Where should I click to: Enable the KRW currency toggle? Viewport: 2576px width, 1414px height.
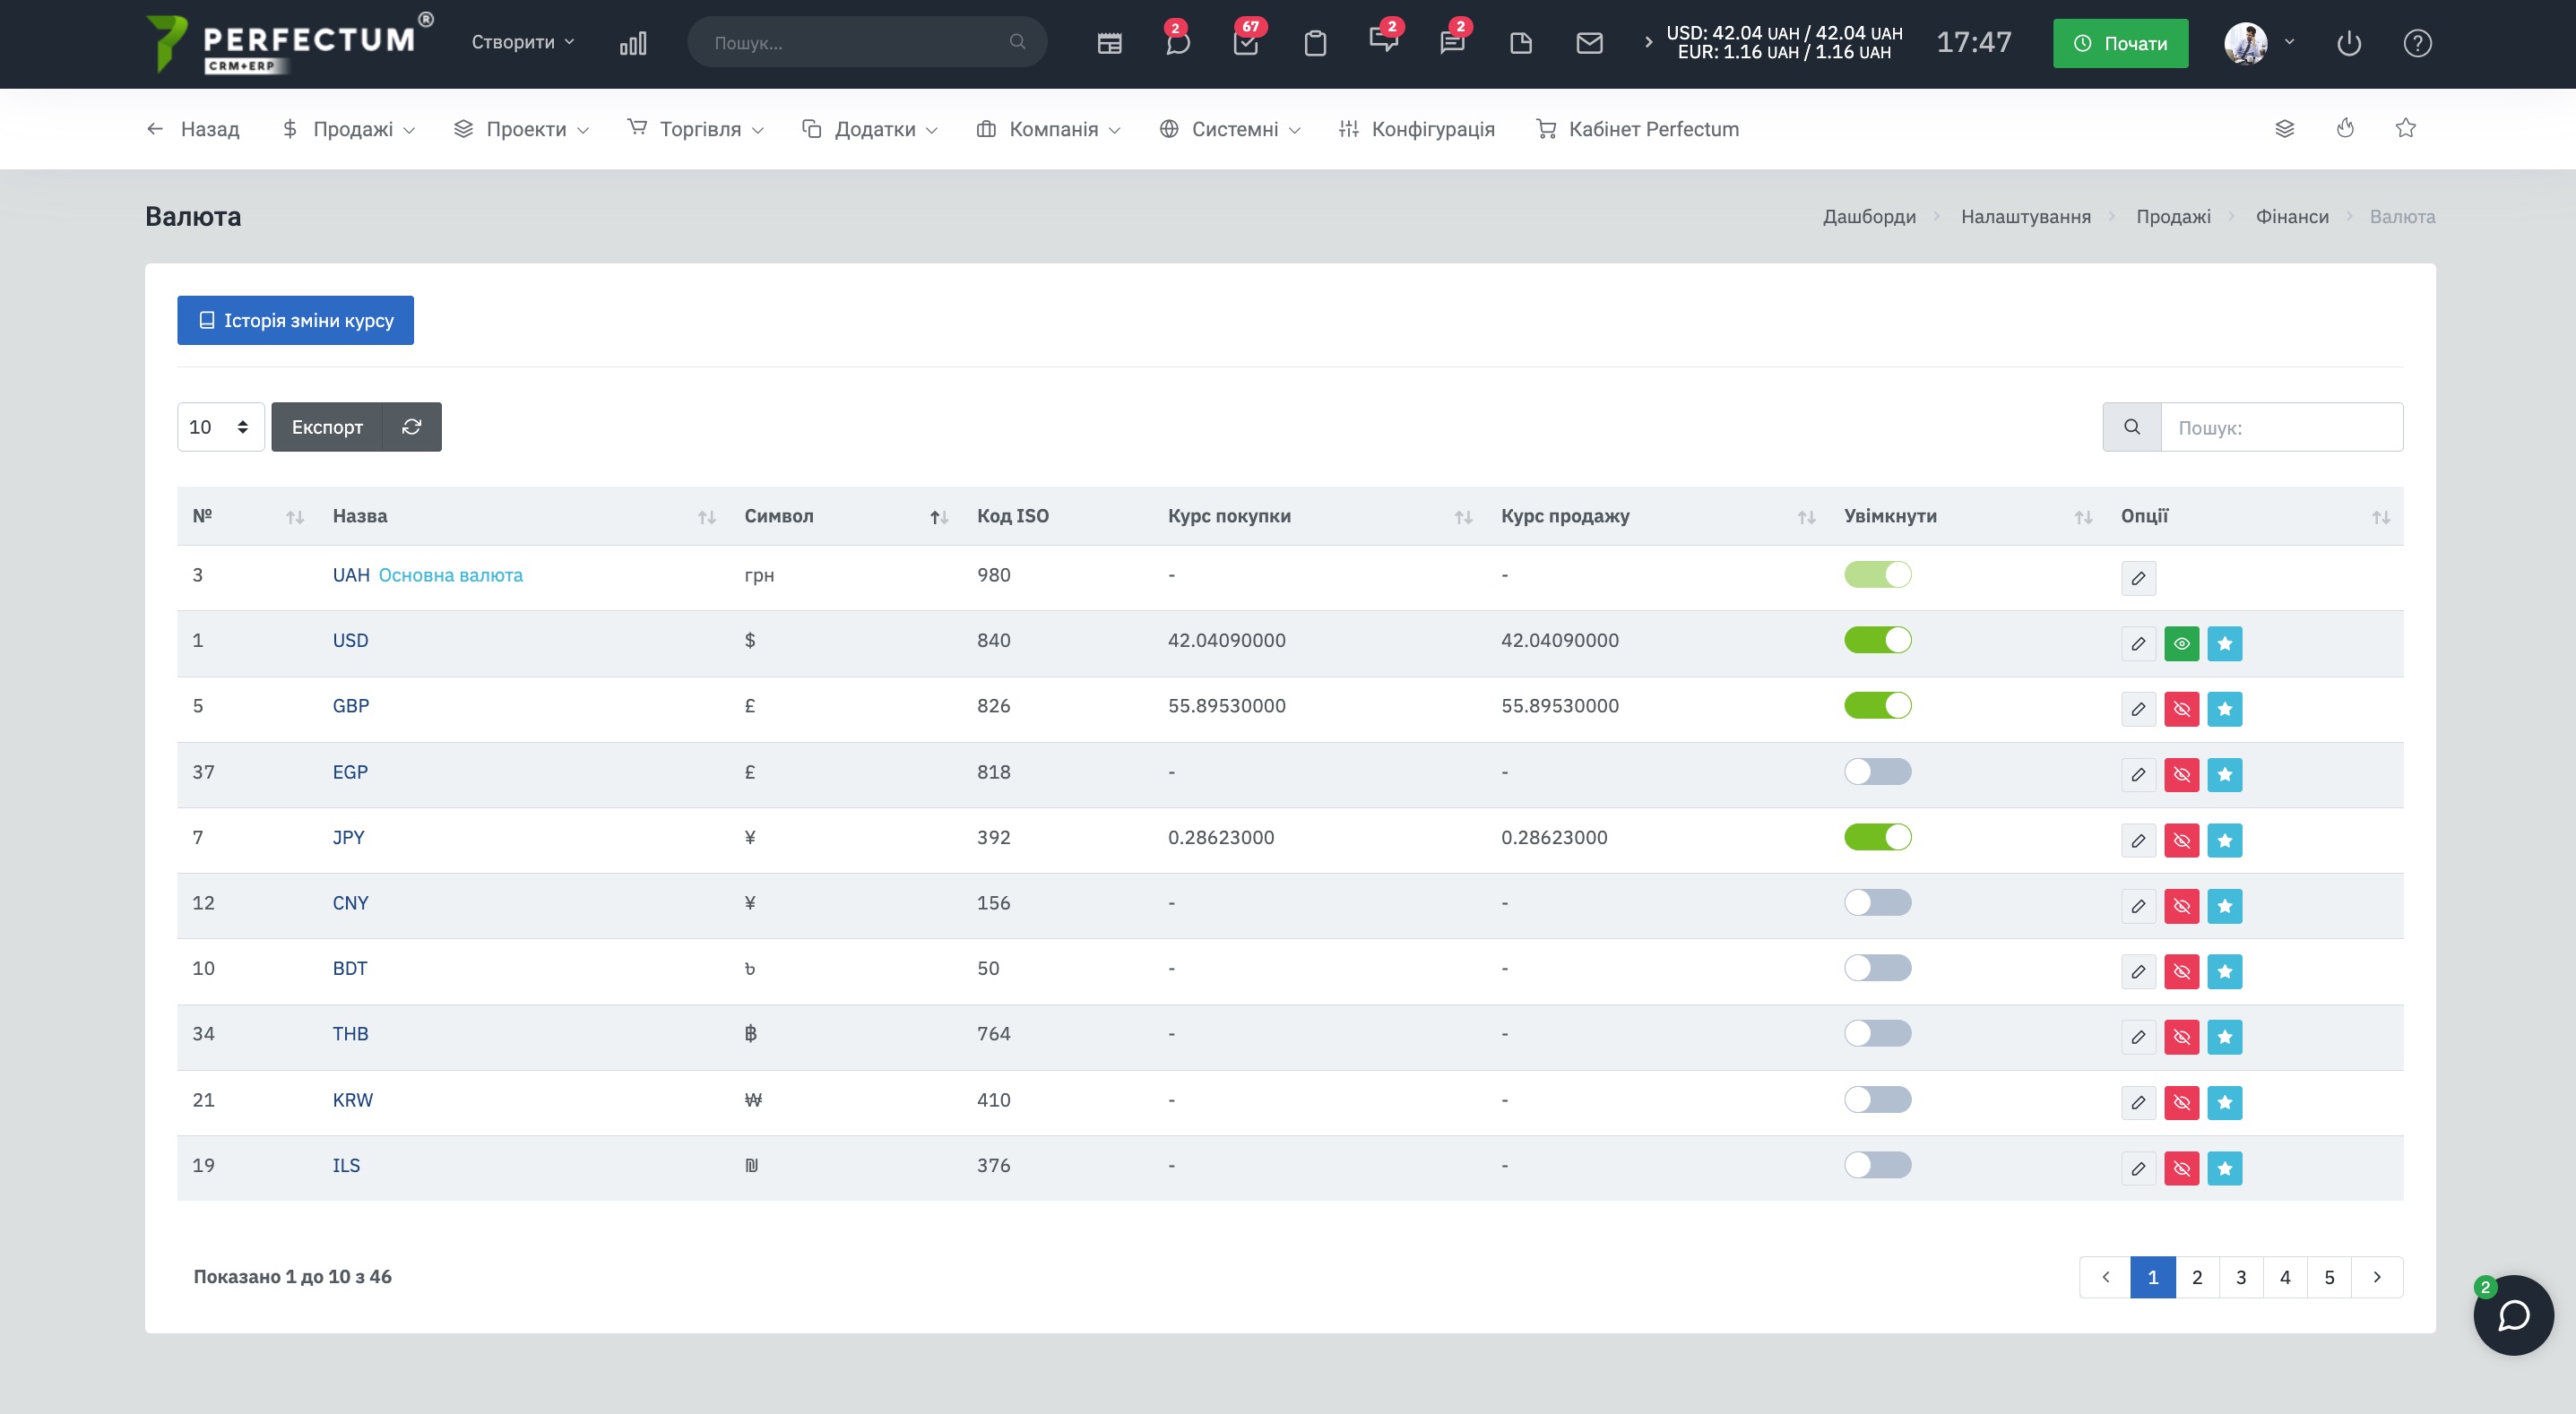(x=1877, y=1099)
